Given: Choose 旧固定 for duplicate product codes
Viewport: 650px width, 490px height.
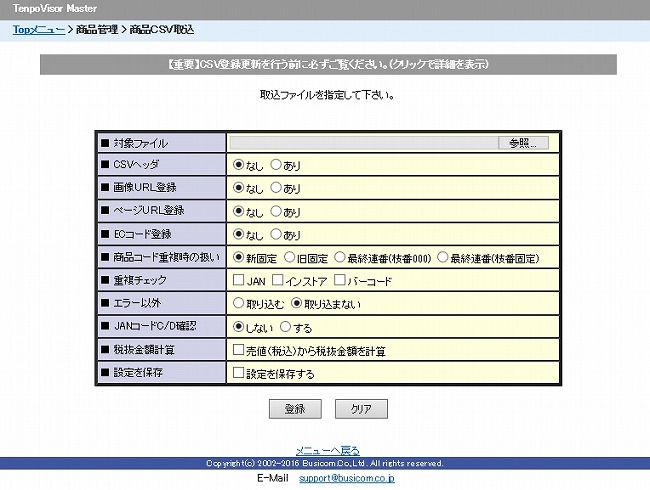Looking at the screenshot, I should click(289, 257).
